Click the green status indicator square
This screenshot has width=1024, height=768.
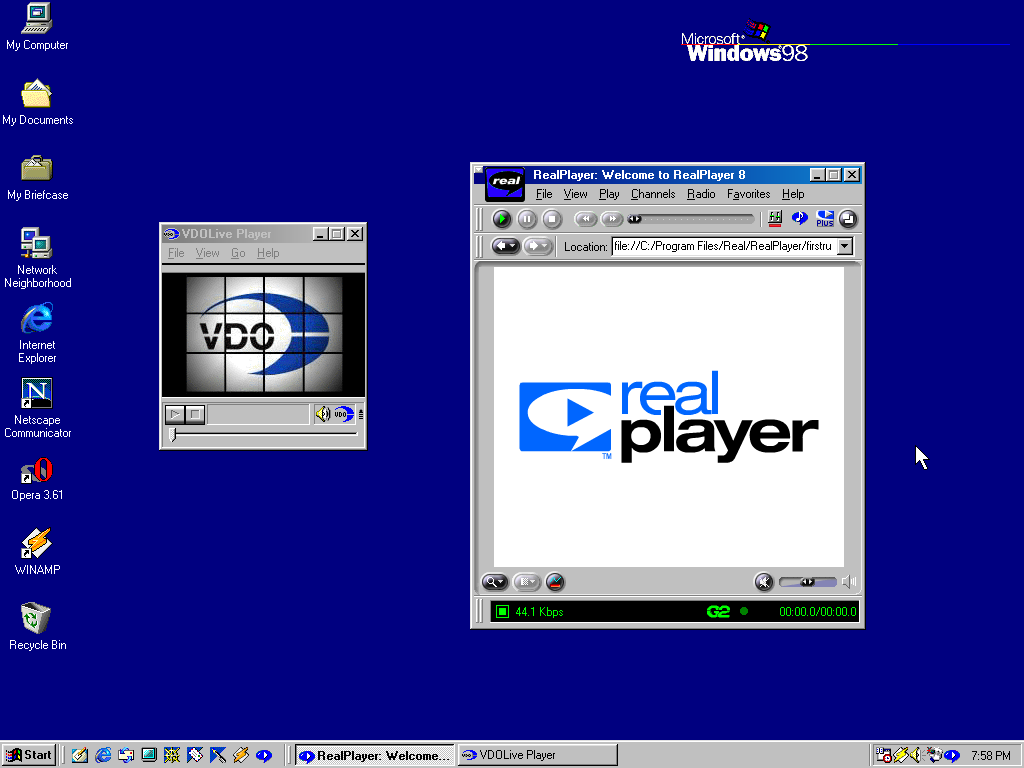pos(502,612)
